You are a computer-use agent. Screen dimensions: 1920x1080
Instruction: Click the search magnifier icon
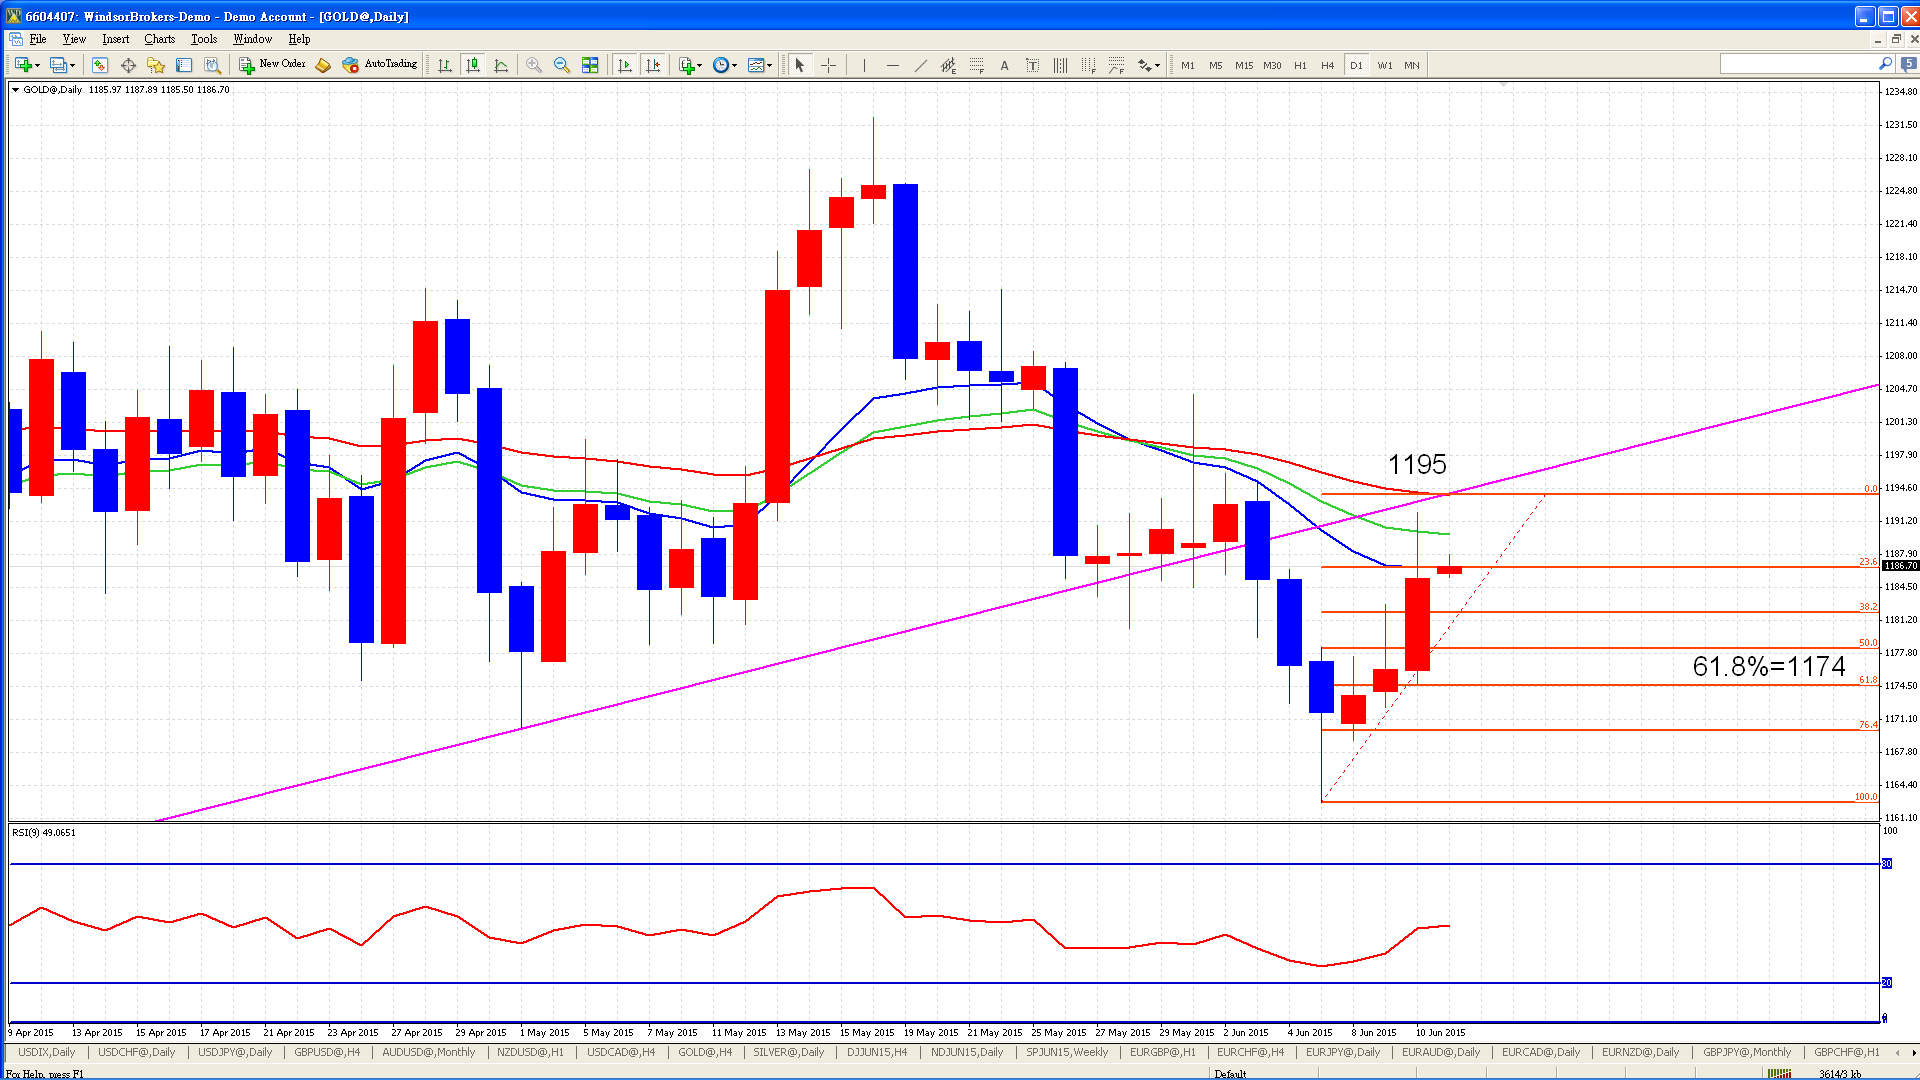click(1885, 64)
